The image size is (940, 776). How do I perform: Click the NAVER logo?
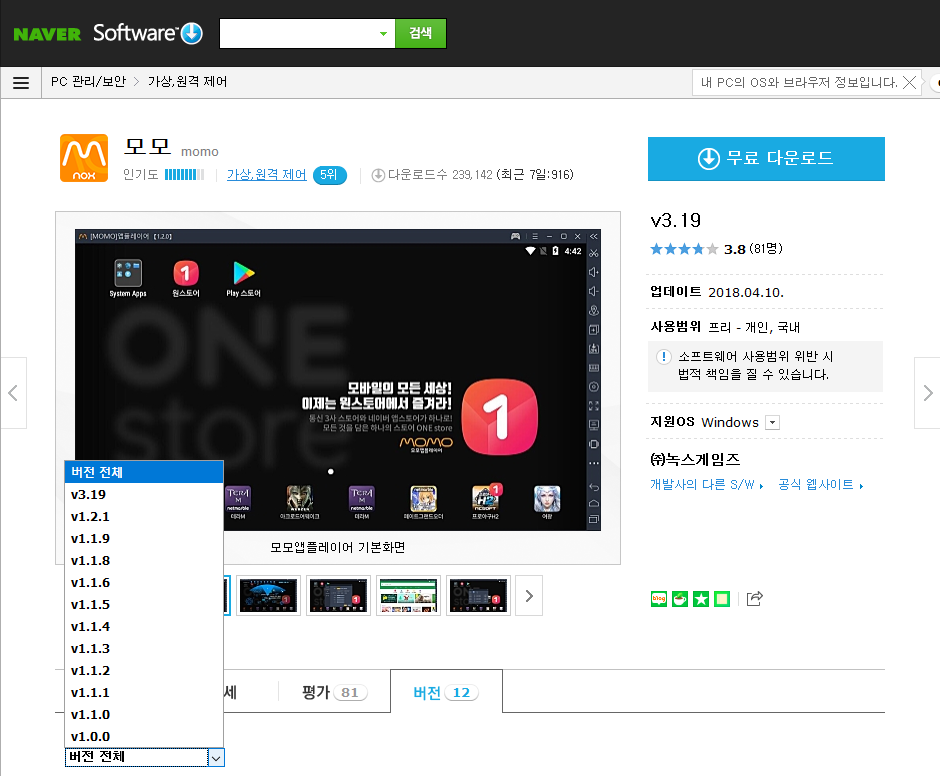[x=47, y=35]
